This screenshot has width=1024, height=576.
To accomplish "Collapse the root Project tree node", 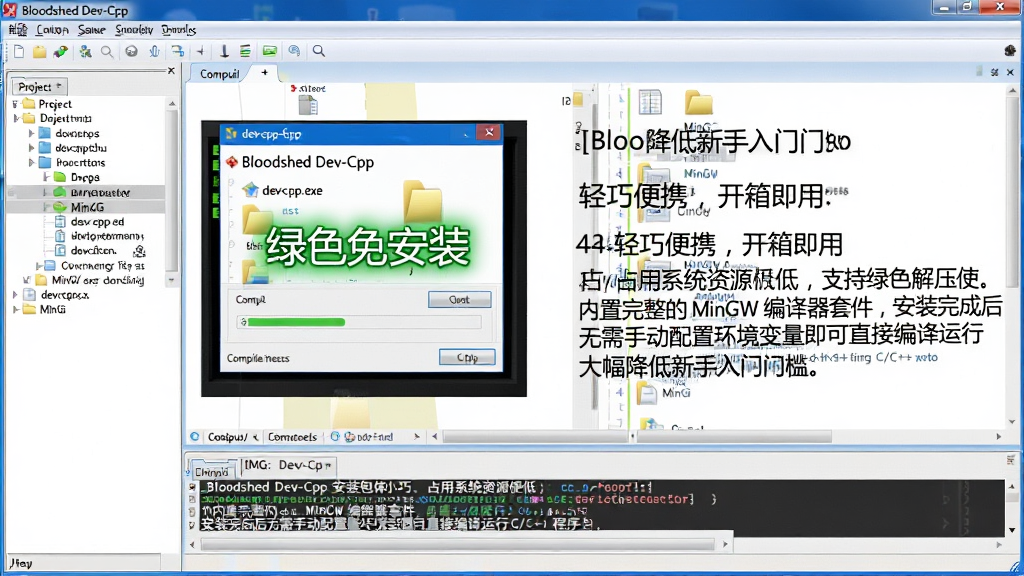I will coord(15,104).
